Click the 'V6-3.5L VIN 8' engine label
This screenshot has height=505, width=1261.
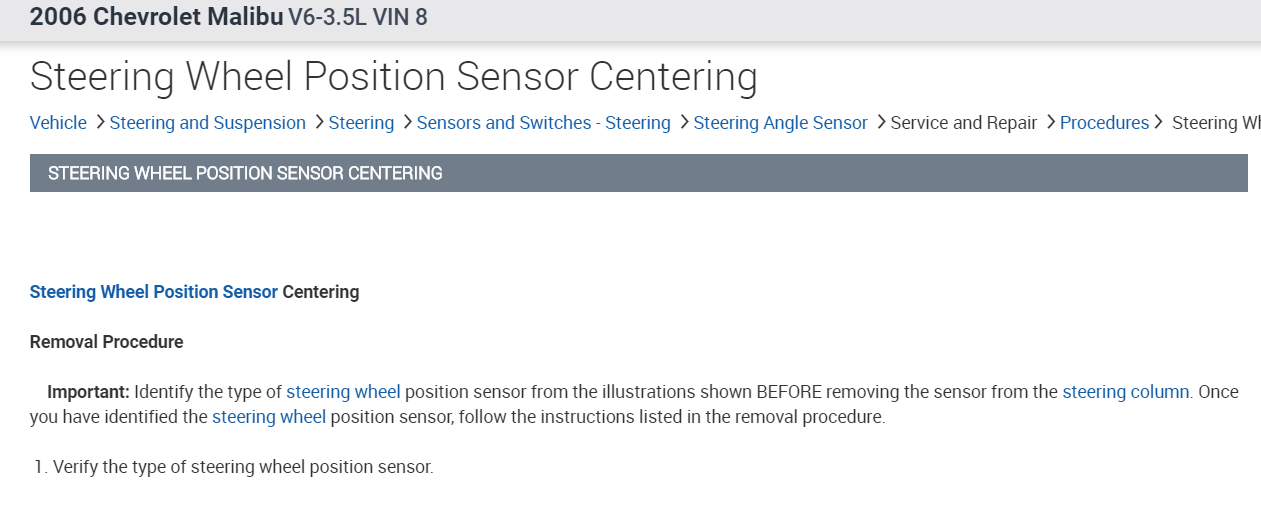pyautogui.click(x=358, y=17)
